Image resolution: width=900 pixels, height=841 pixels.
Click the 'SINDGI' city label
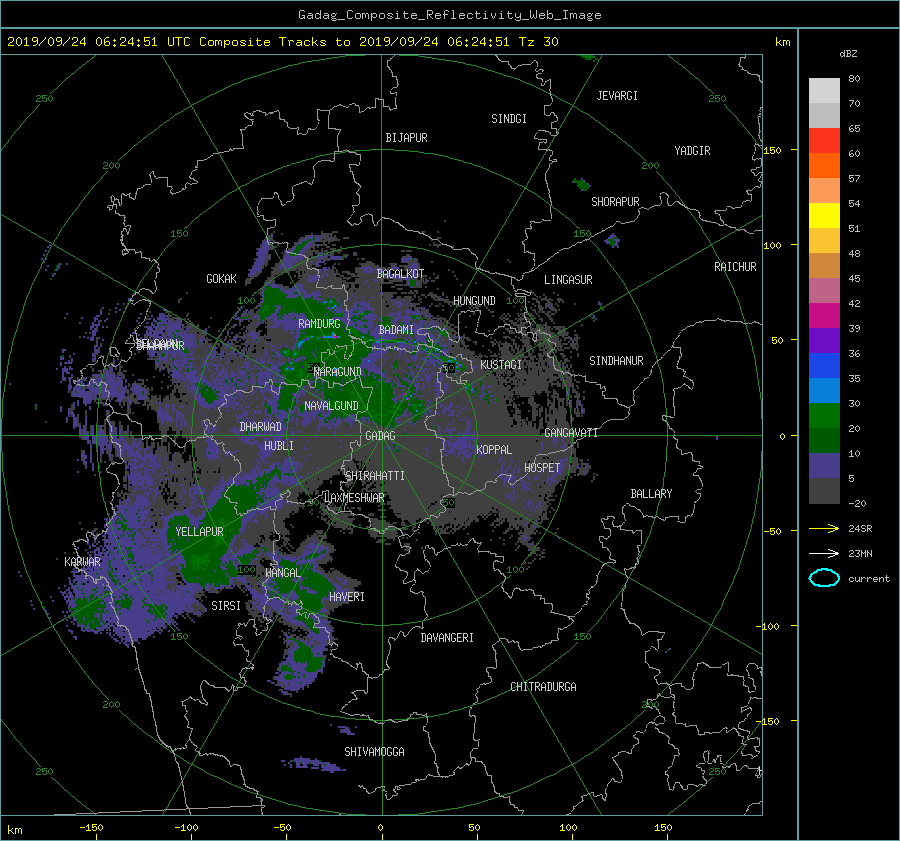[x=509, y=119]
